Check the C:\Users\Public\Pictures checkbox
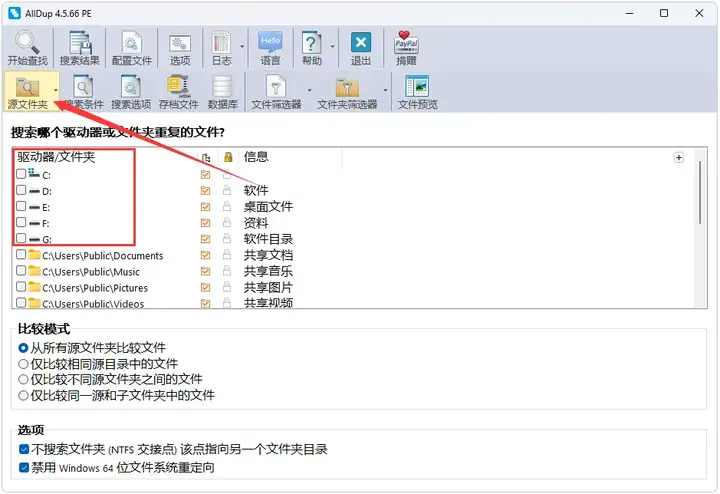This screenshot has width=720, height=494. tap(21, 286)
